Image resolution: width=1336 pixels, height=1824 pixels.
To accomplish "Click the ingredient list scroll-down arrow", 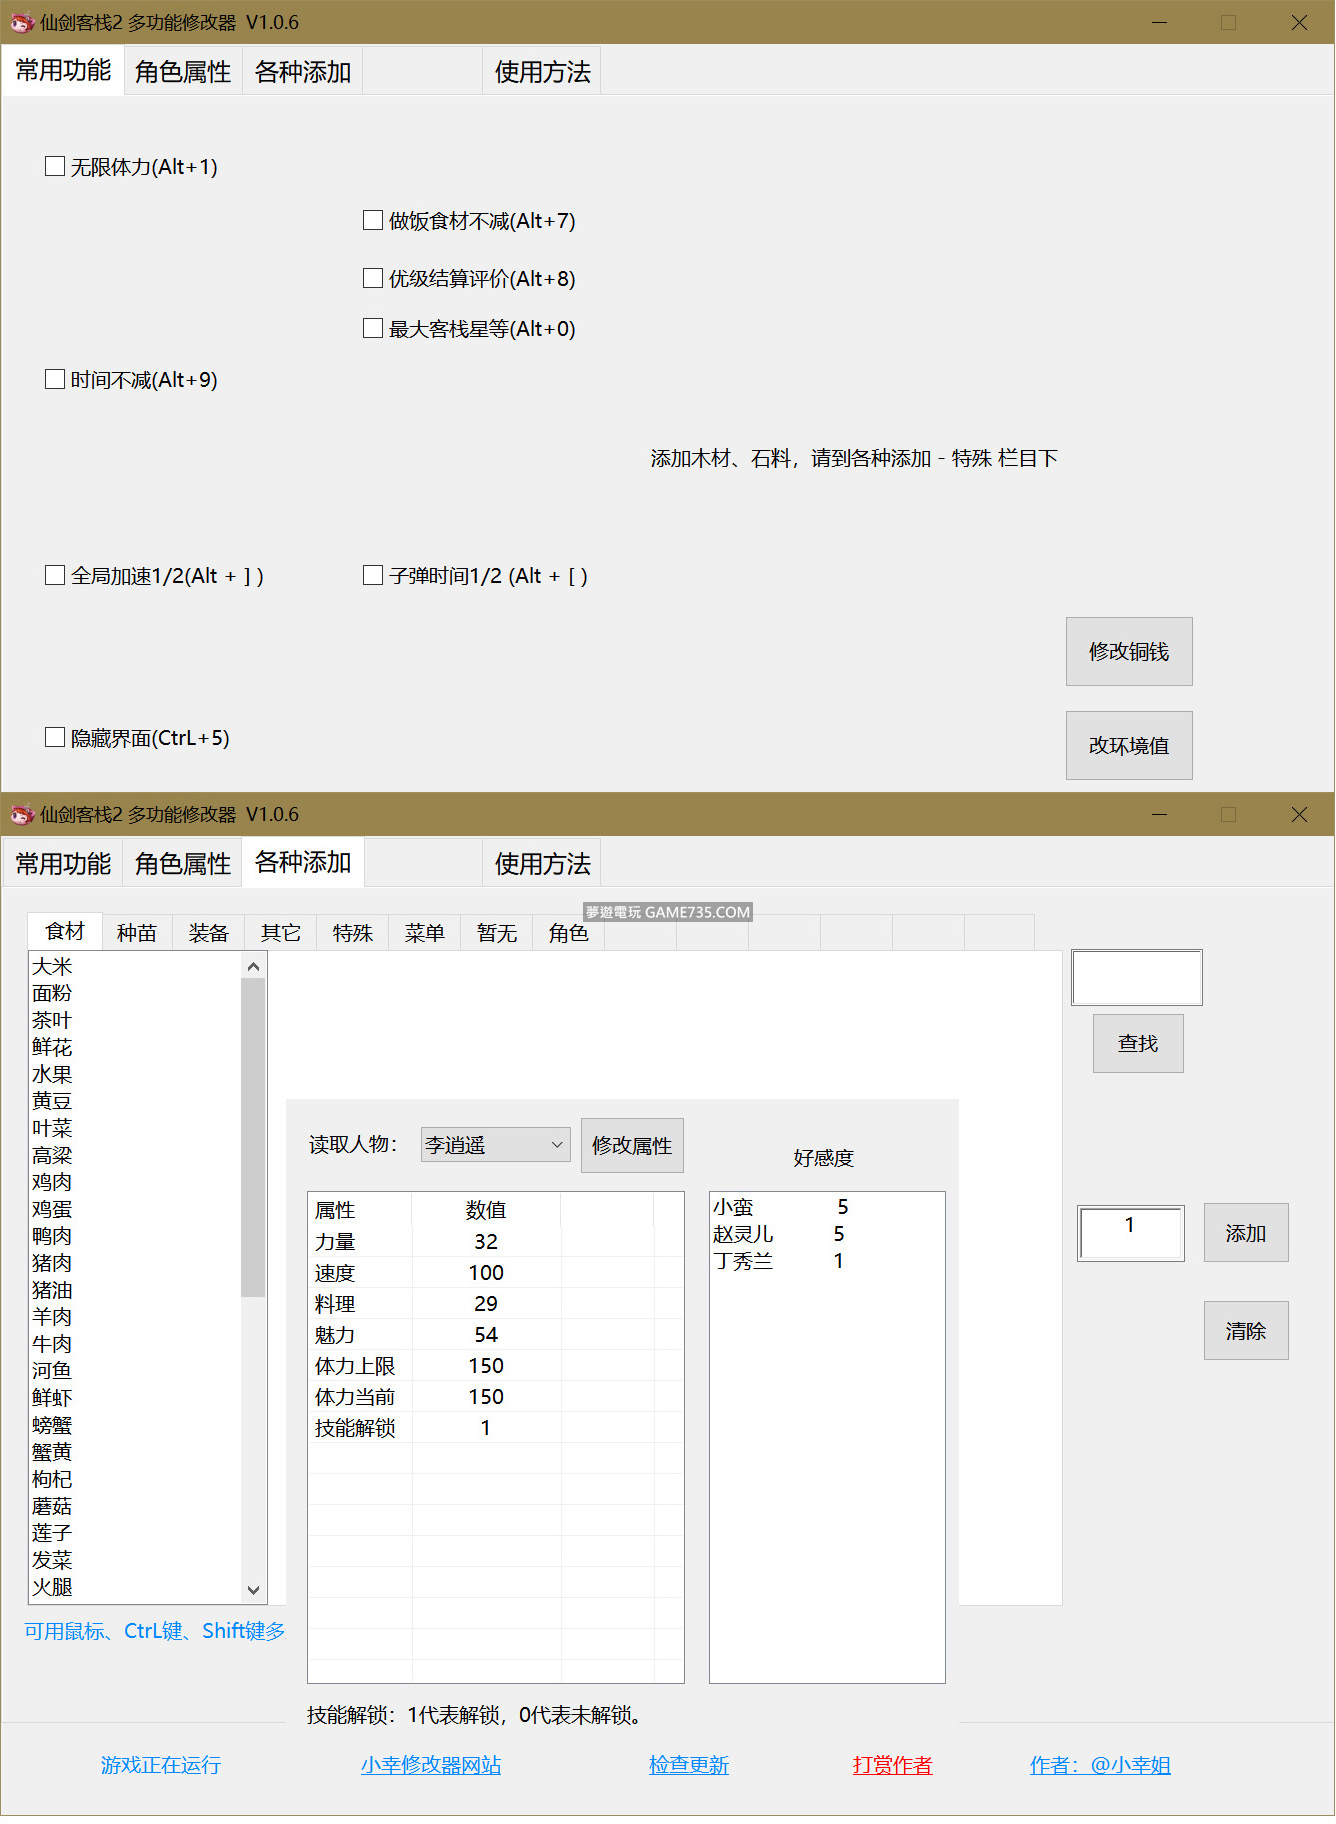I will [x=253, y=1590].
